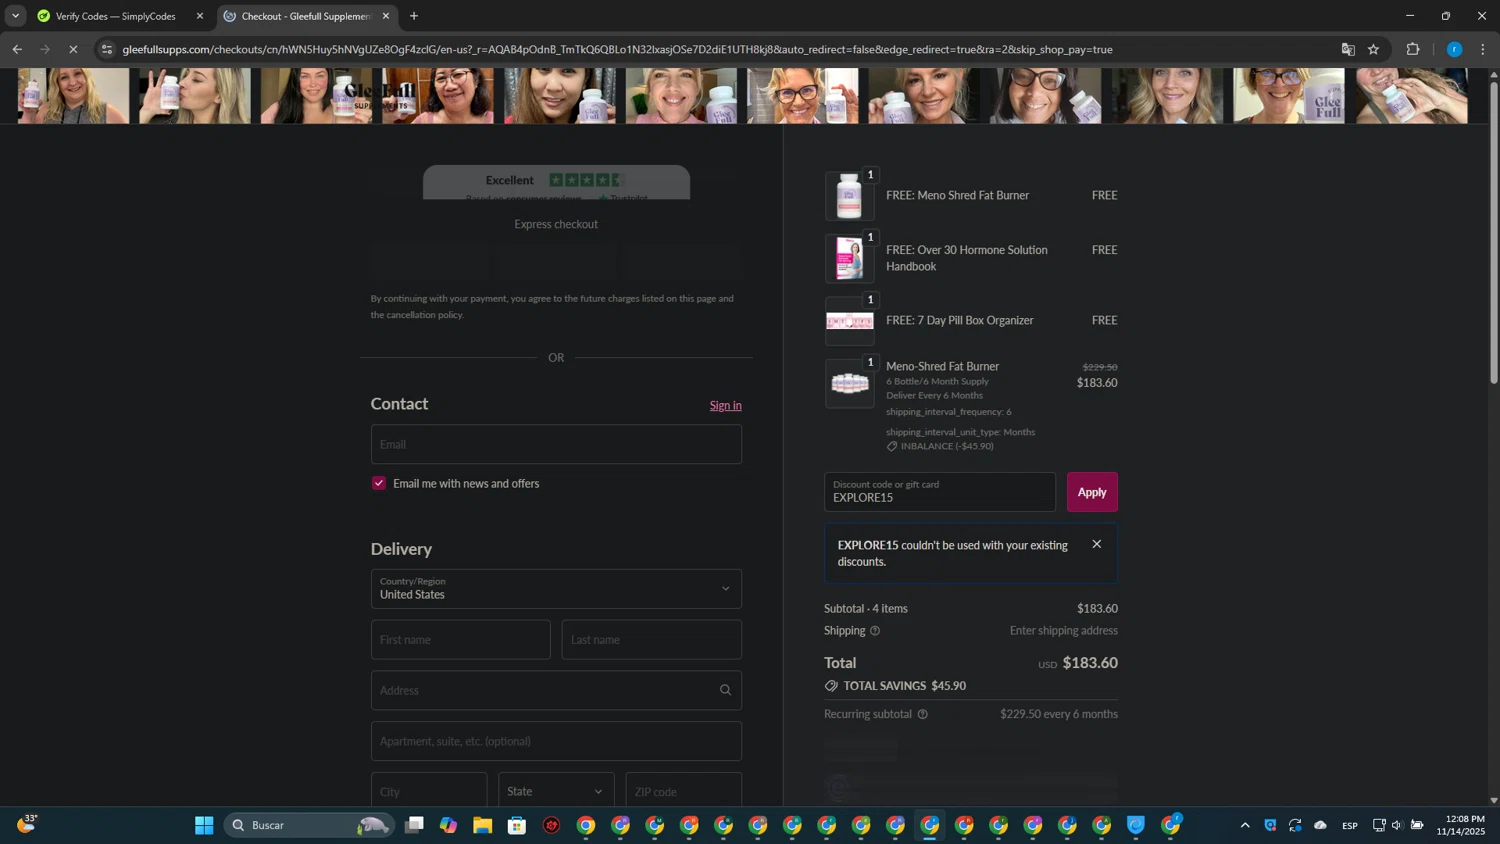The image size is (1500, 844).
Task: Uncheck Email me with news and offers
Action: pyautogui.click(x=379, y=483)
